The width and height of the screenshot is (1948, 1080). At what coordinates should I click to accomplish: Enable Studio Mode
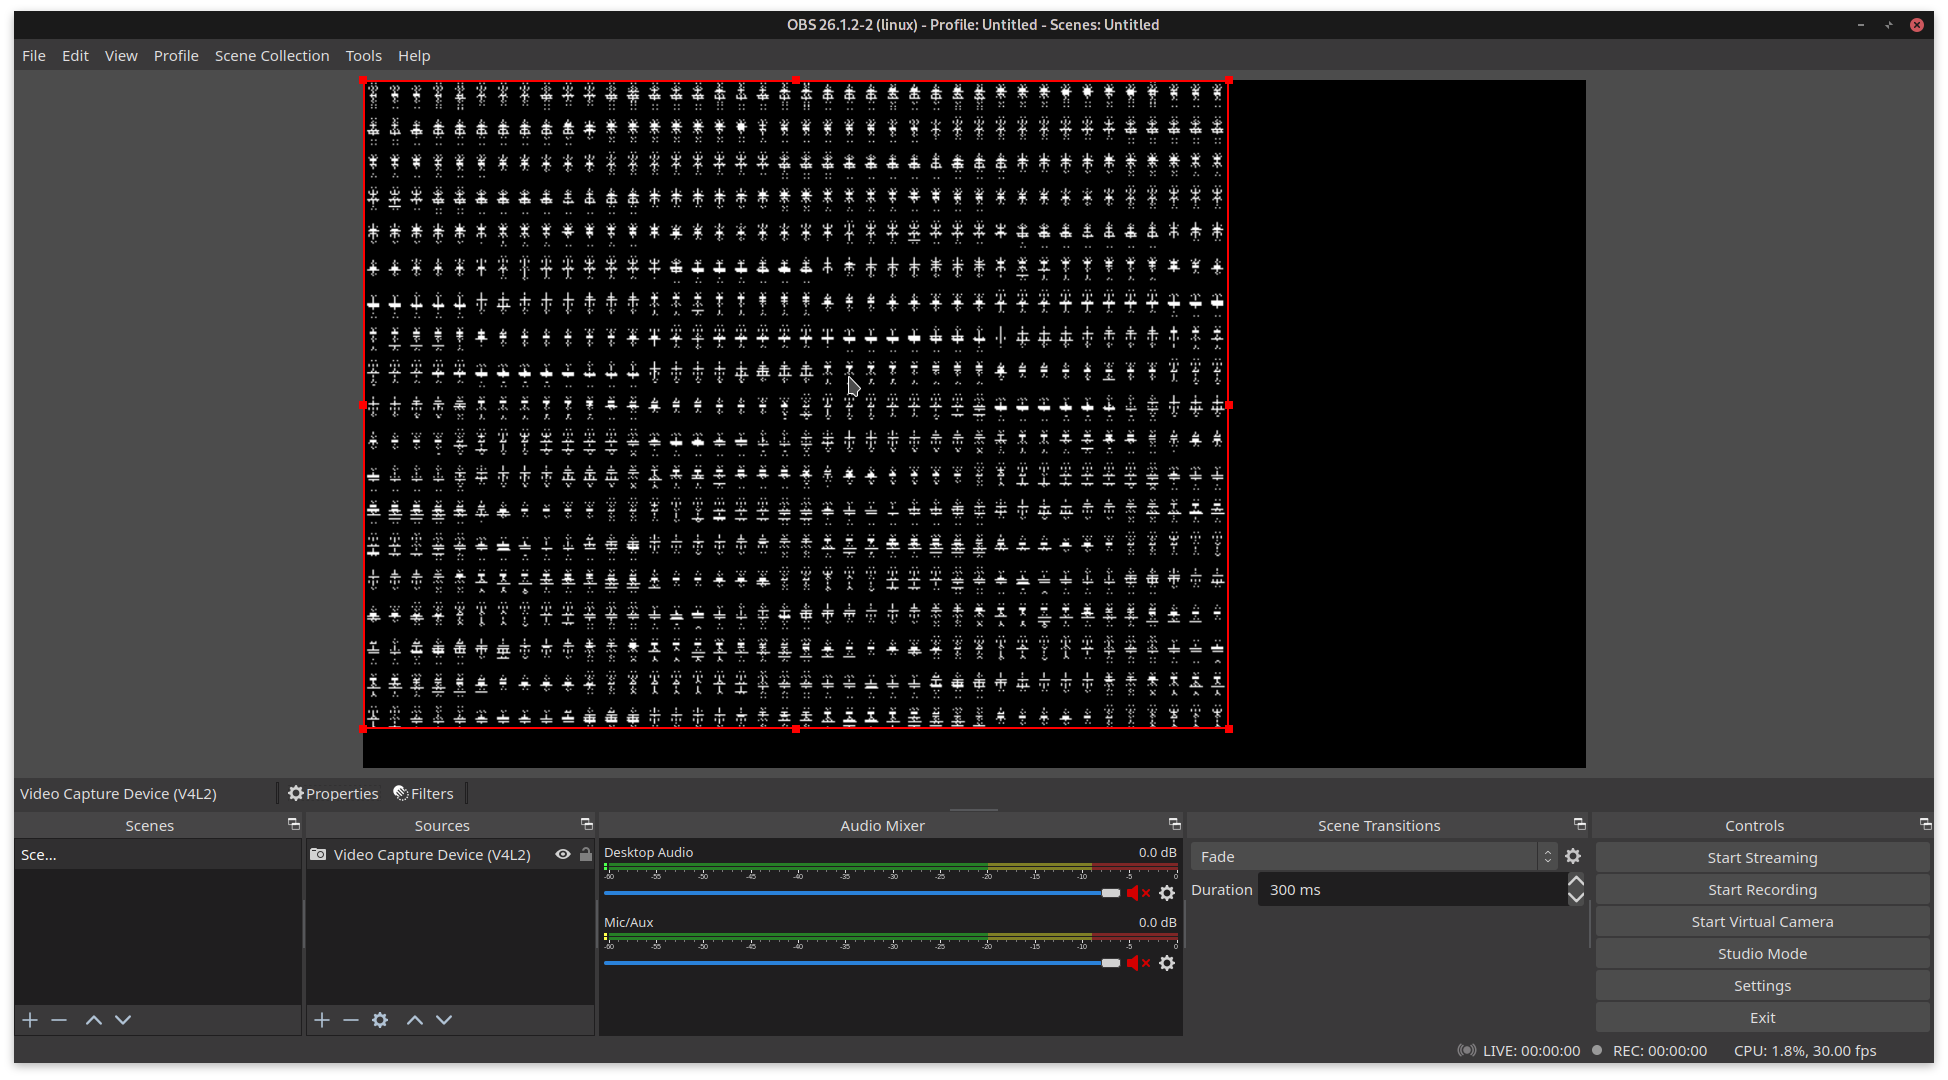(x=1762, y=954)
